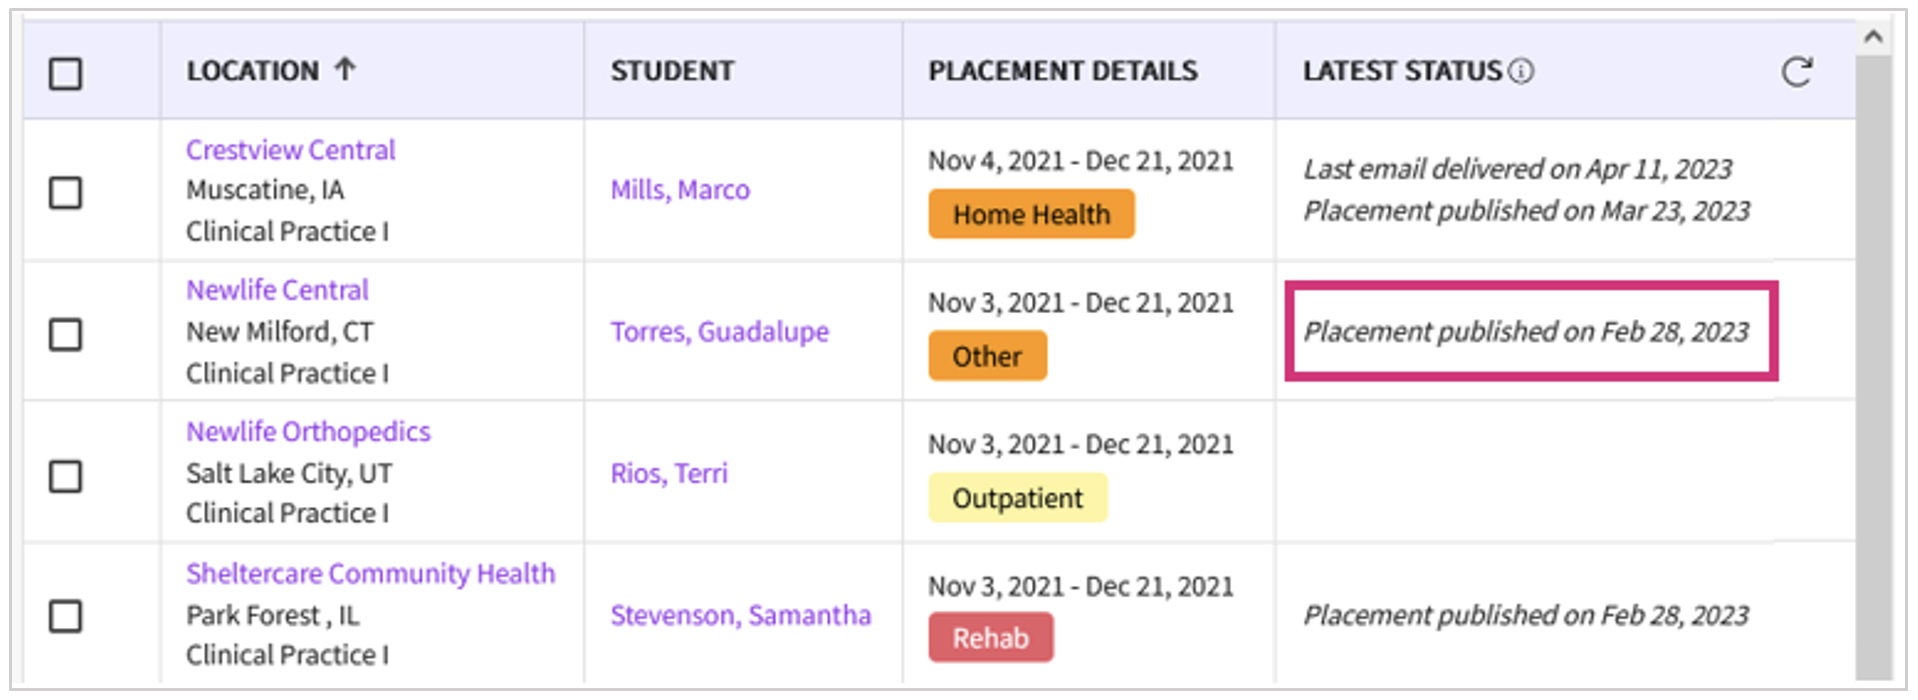1918x700 pixels.
Task: Click the Stevenson, Samantha student link
Action: point(741,615)
